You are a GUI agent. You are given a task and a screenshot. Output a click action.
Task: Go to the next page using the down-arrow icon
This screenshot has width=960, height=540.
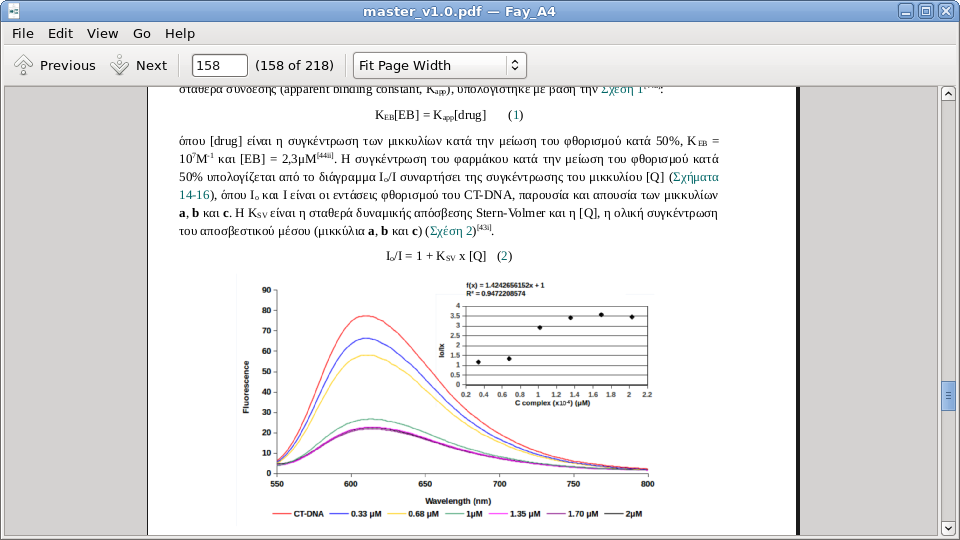120,66
